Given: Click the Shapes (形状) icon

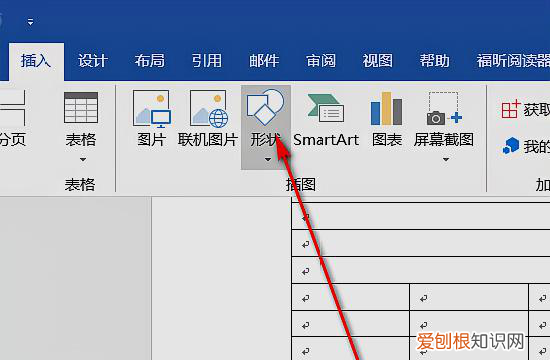Looking at the screenshot, I should 266,107.
